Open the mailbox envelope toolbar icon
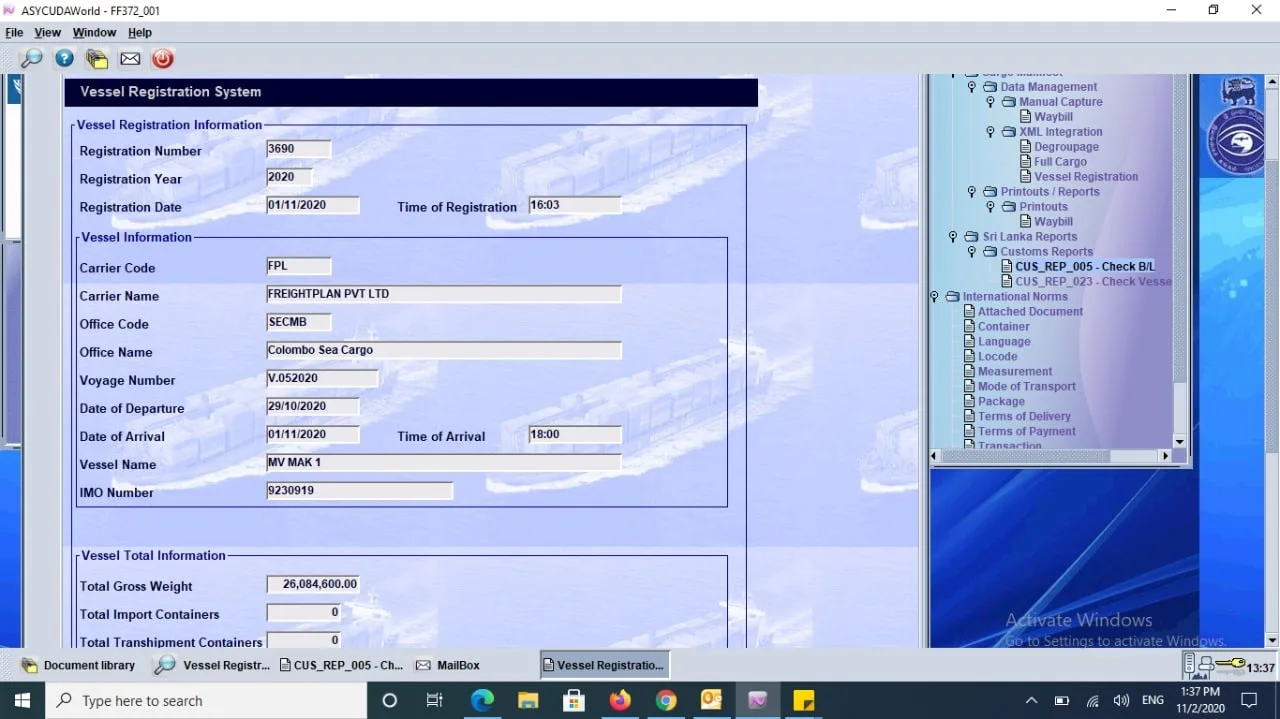The image size is (1280, 719). pos(130,59)
